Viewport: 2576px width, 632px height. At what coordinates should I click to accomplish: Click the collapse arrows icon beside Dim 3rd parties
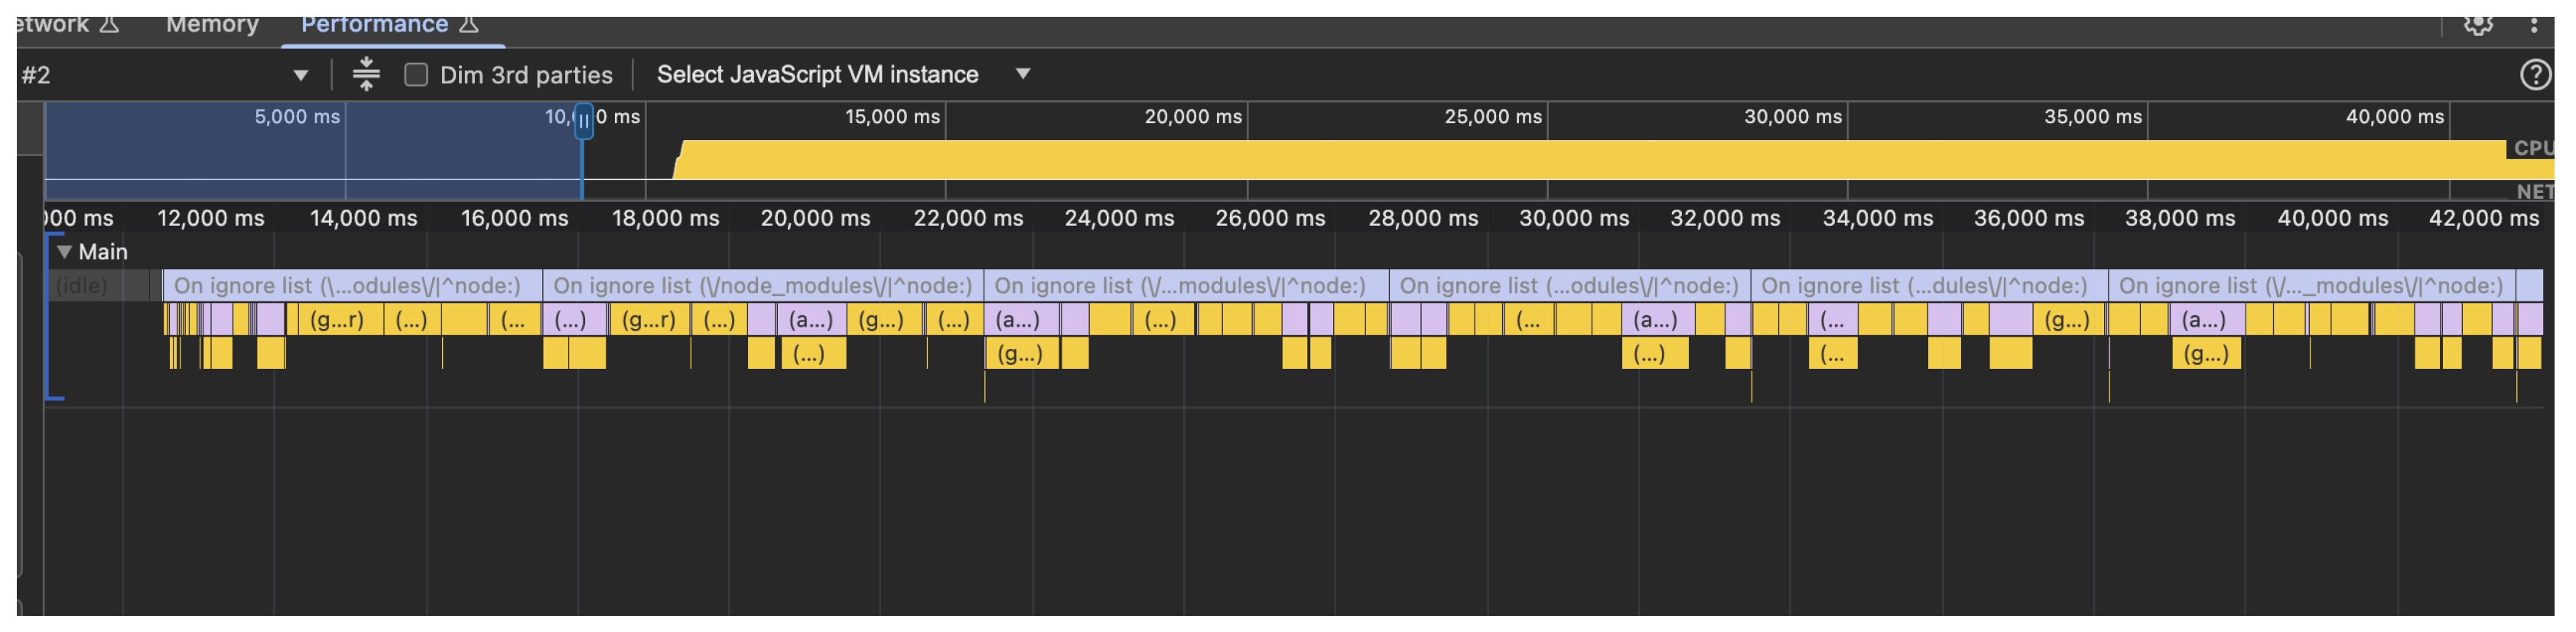[366, 75]
